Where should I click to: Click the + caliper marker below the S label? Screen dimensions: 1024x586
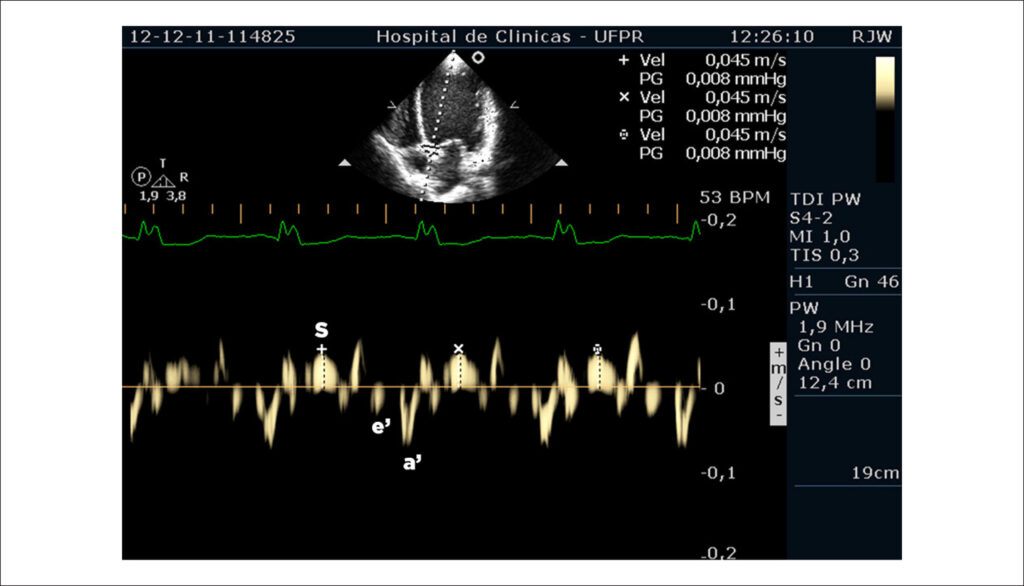click(x=321, y=350)
